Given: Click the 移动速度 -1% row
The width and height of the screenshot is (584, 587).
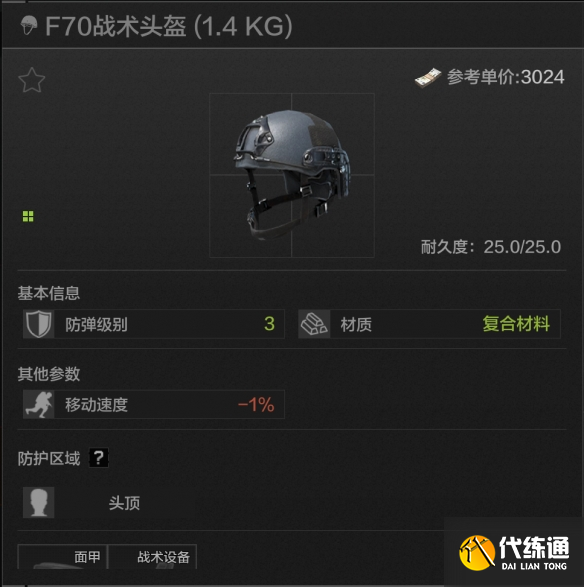Looking at the screenshot, I should coord(153,404).
